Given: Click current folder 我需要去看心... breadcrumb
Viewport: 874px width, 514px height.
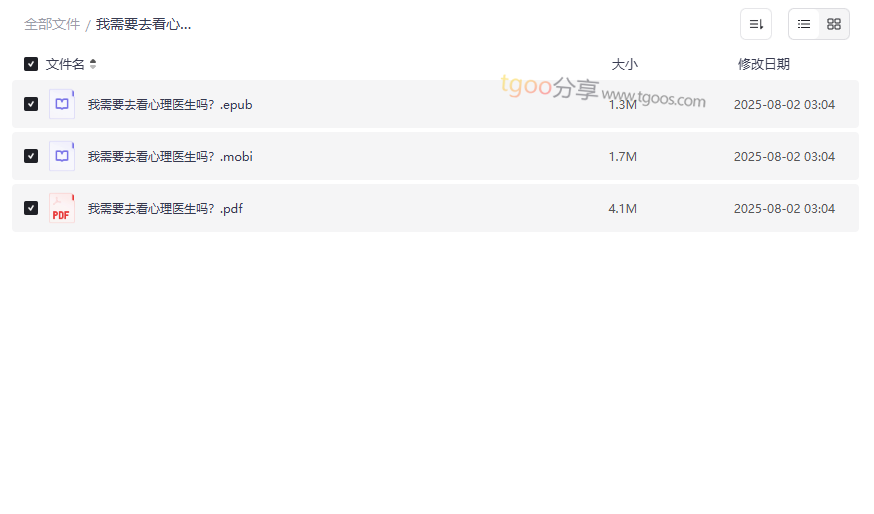Looking at the screenshot, I should click(143, 25).
